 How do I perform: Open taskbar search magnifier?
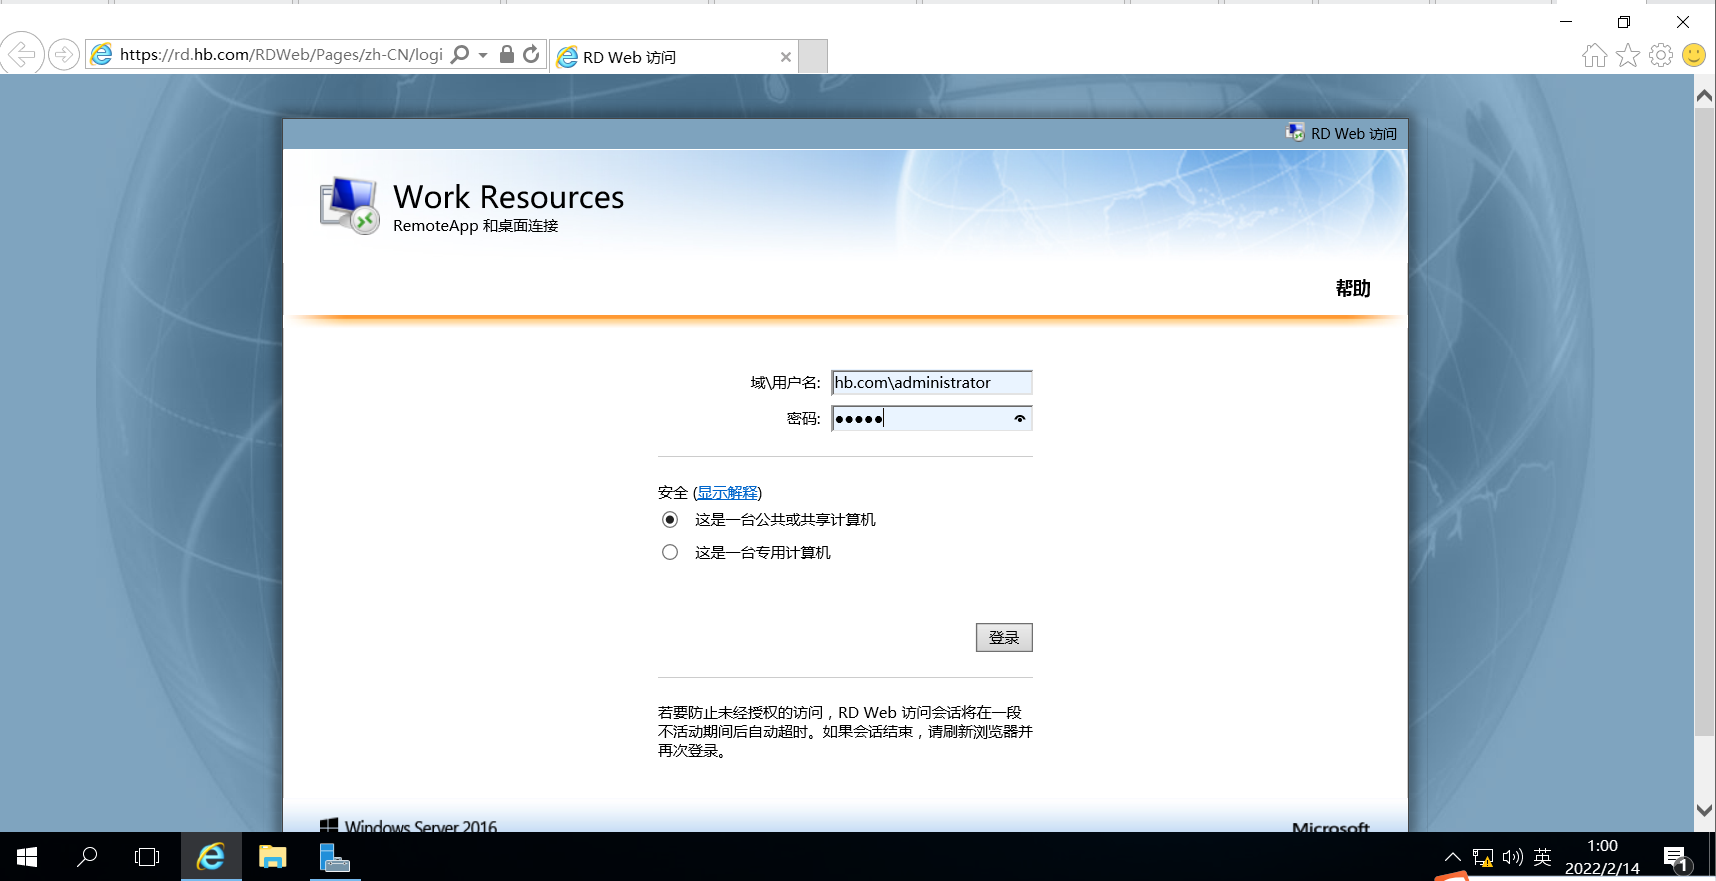(87, 857)
